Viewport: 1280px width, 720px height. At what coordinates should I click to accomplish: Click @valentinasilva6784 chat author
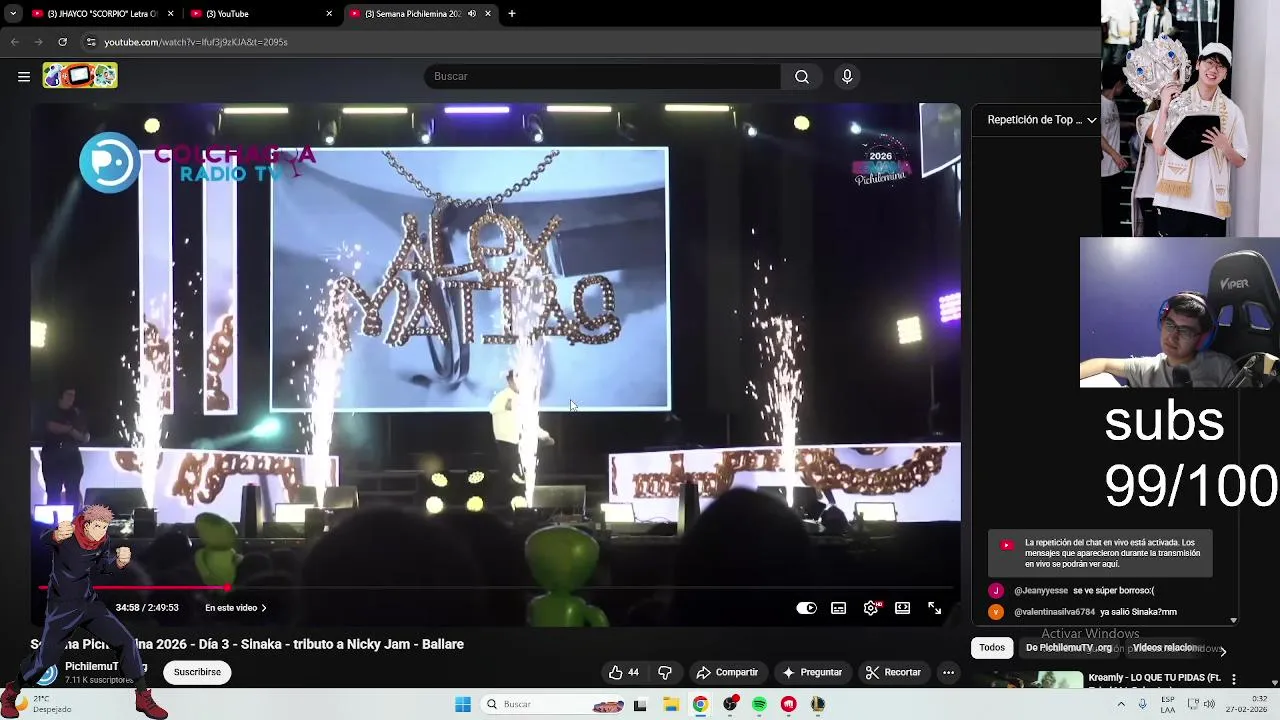click(x=1054, y=612)
